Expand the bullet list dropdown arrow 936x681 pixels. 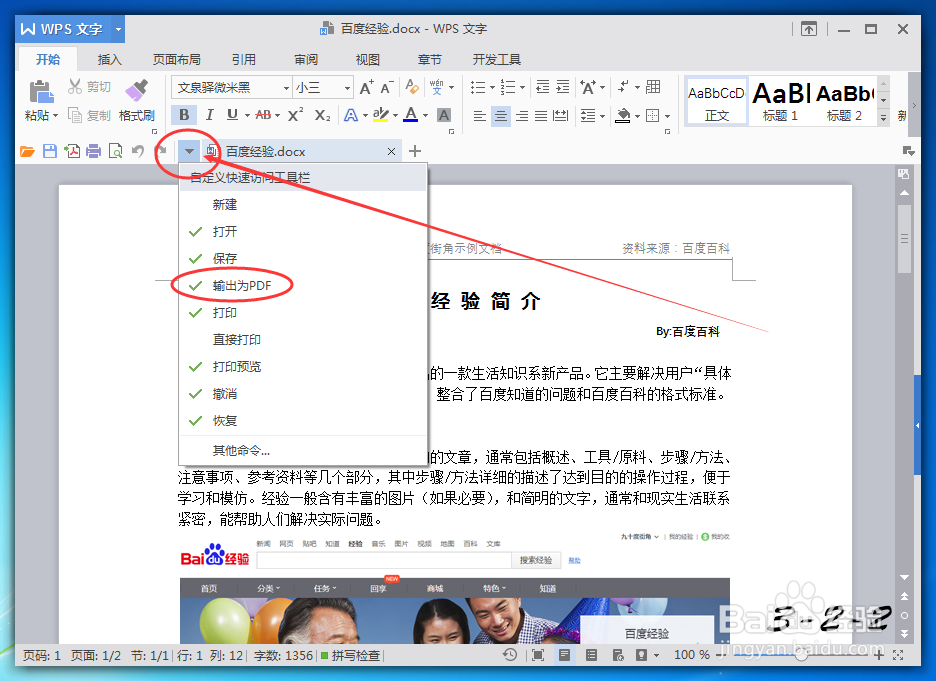492,88
